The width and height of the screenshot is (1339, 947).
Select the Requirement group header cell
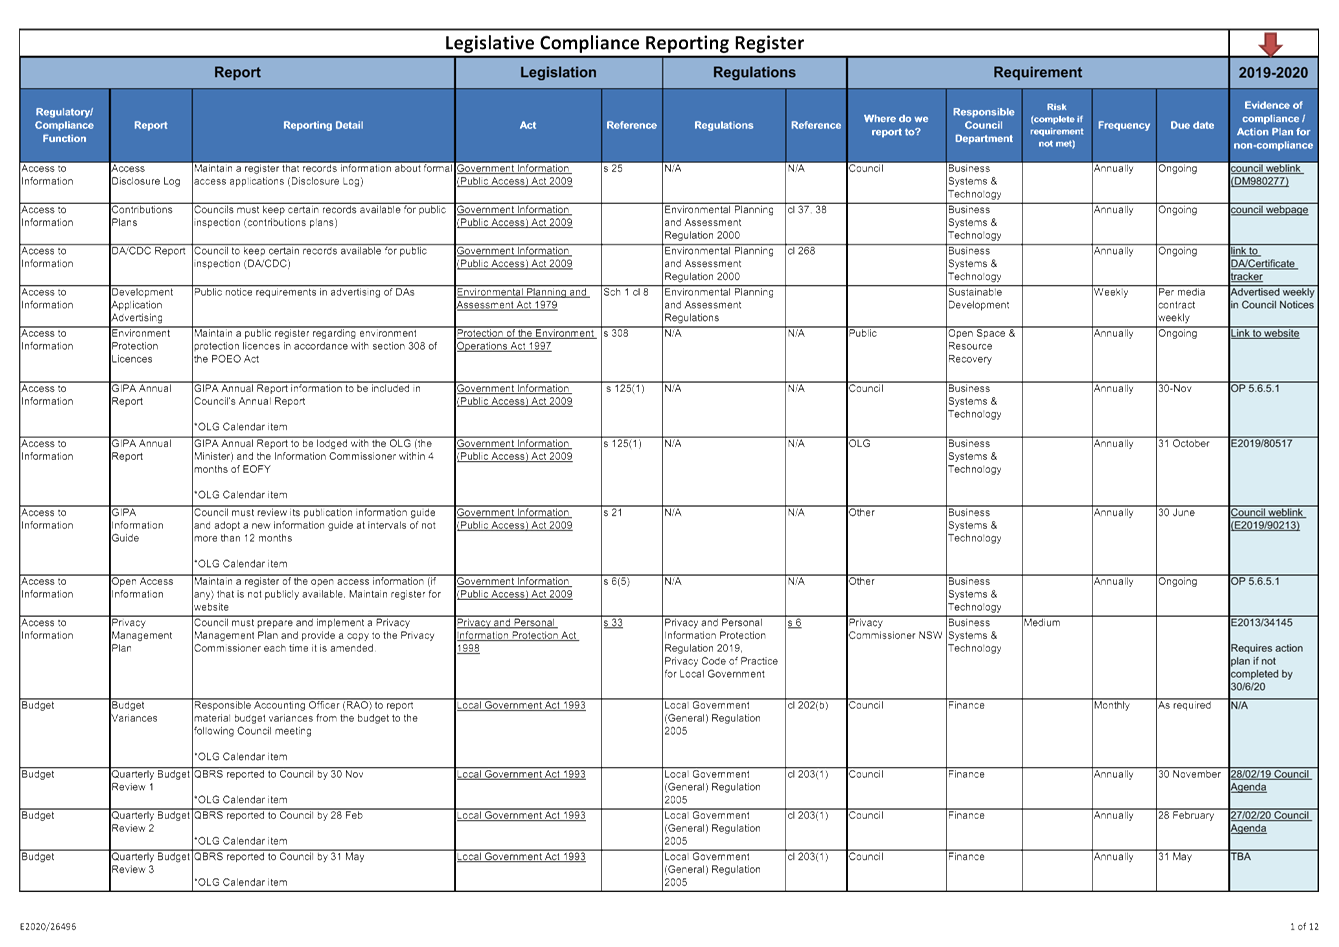pyautogui.click(x=1037, y=72)
